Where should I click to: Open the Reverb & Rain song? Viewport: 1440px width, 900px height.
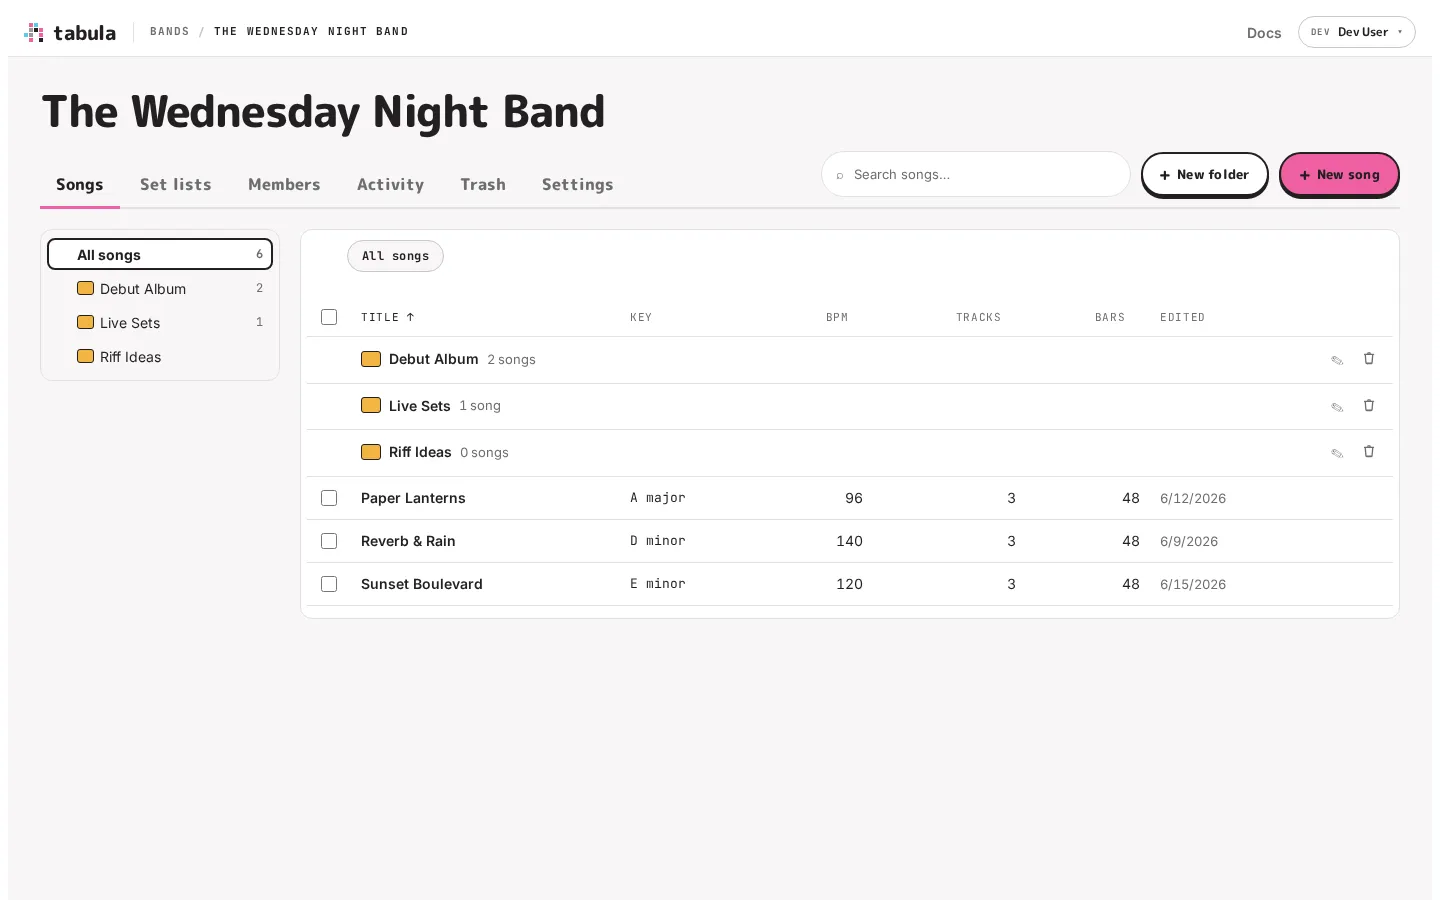tap(408, 541)
